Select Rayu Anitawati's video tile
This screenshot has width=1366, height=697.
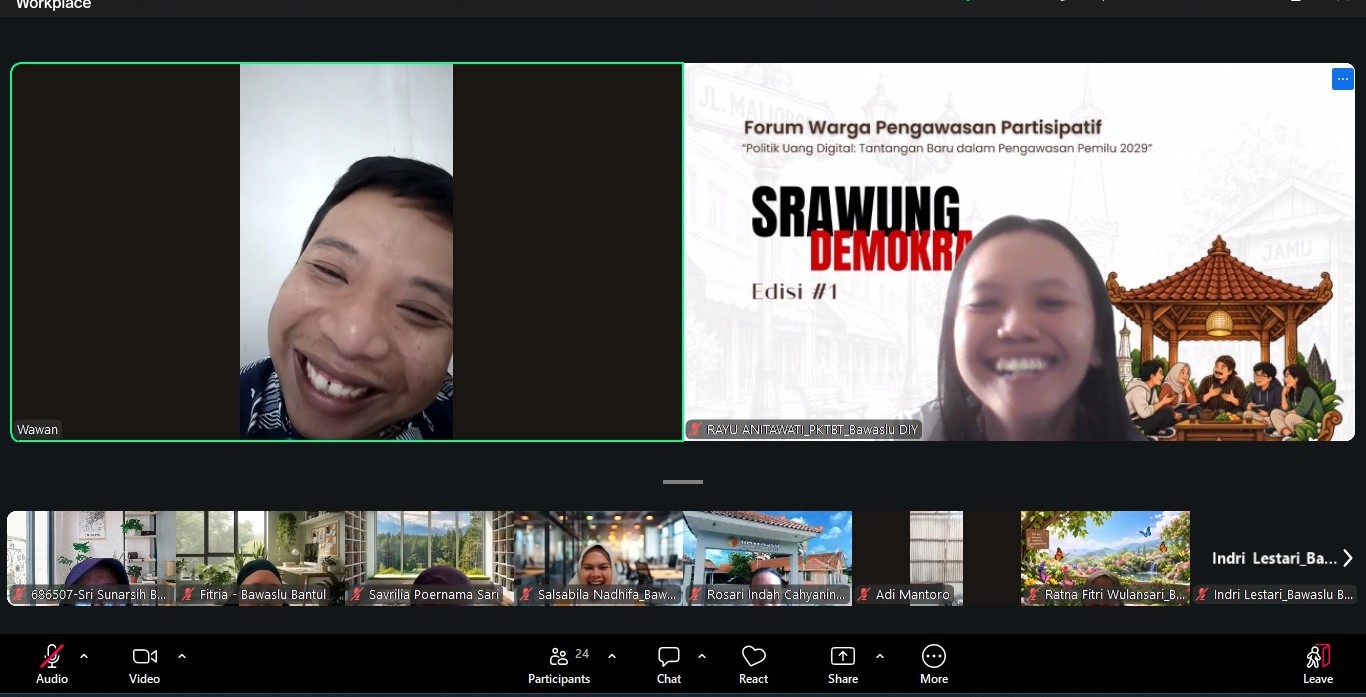1020,252
